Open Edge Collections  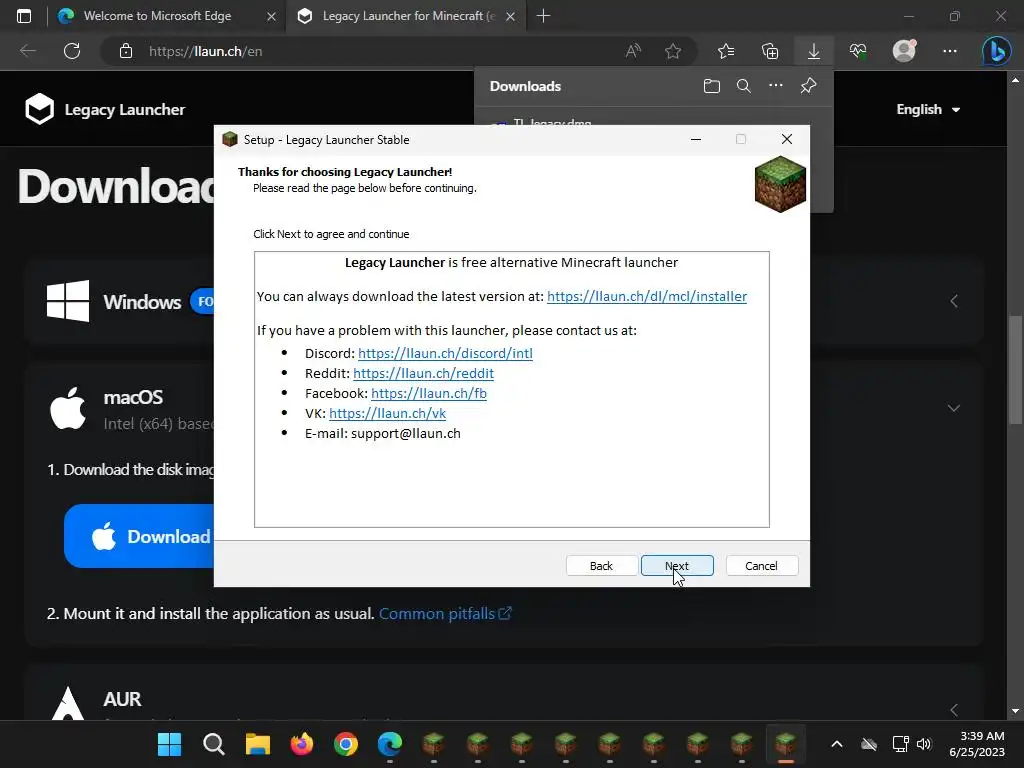[770, 51]
